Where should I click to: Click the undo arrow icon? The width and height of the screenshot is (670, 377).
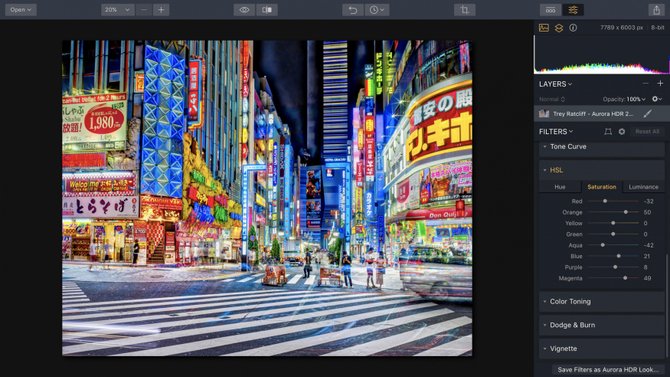353,10
